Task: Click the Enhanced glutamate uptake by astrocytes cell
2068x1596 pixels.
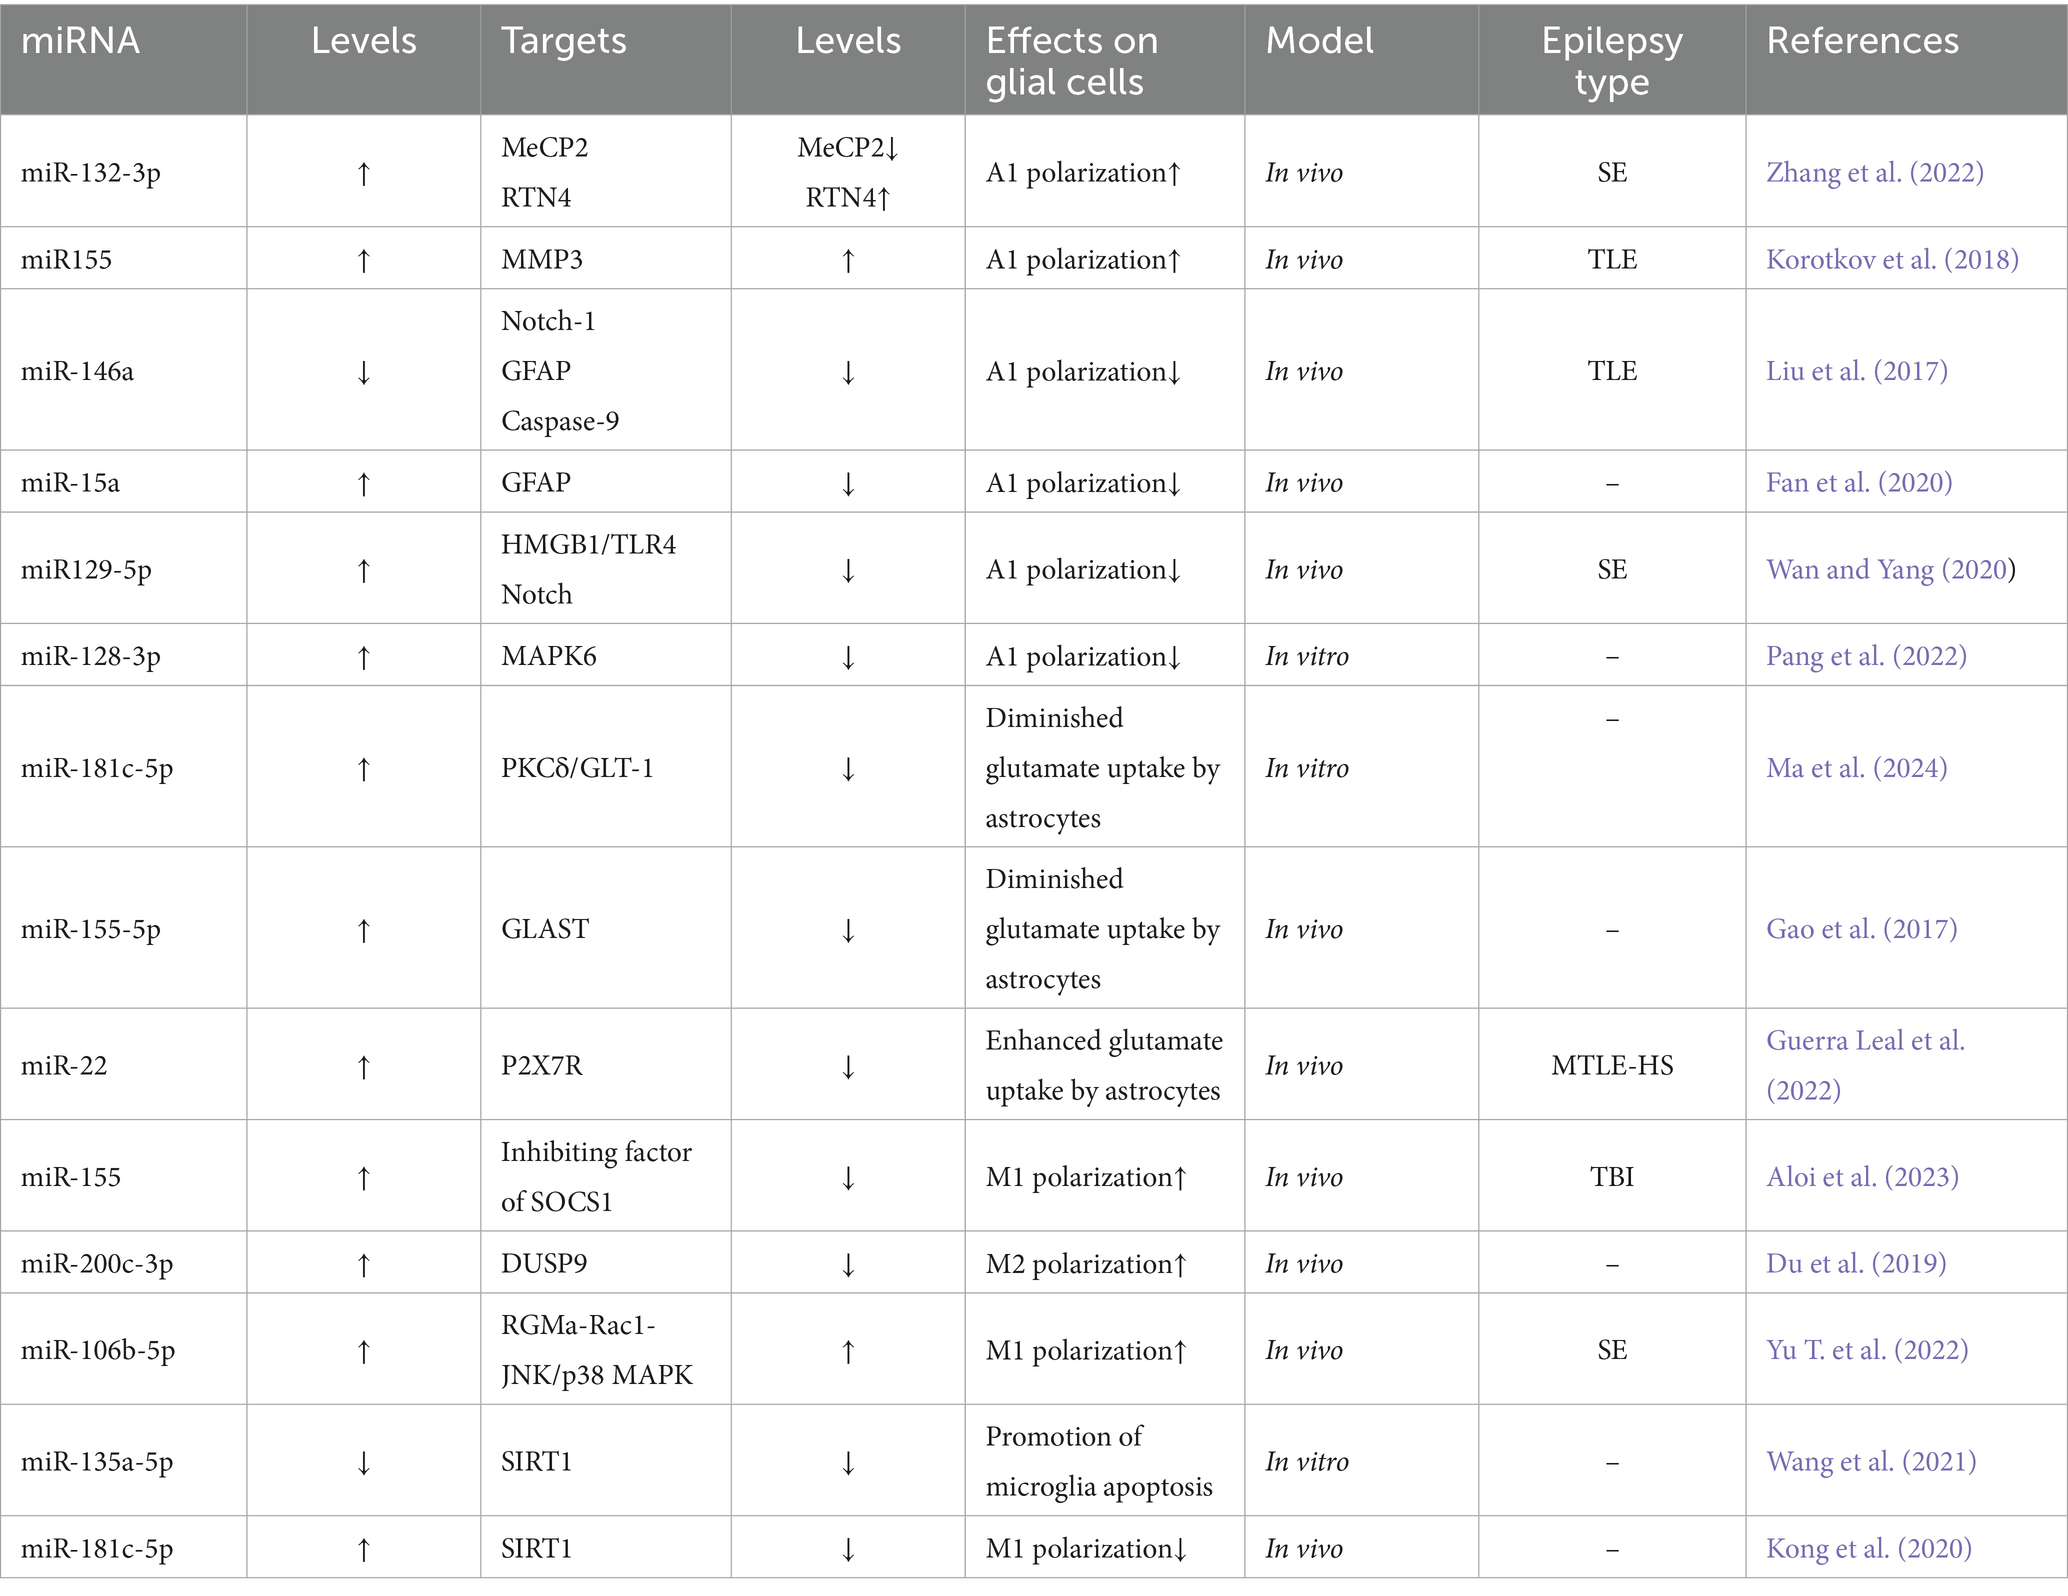Action: [1104, 1065]
